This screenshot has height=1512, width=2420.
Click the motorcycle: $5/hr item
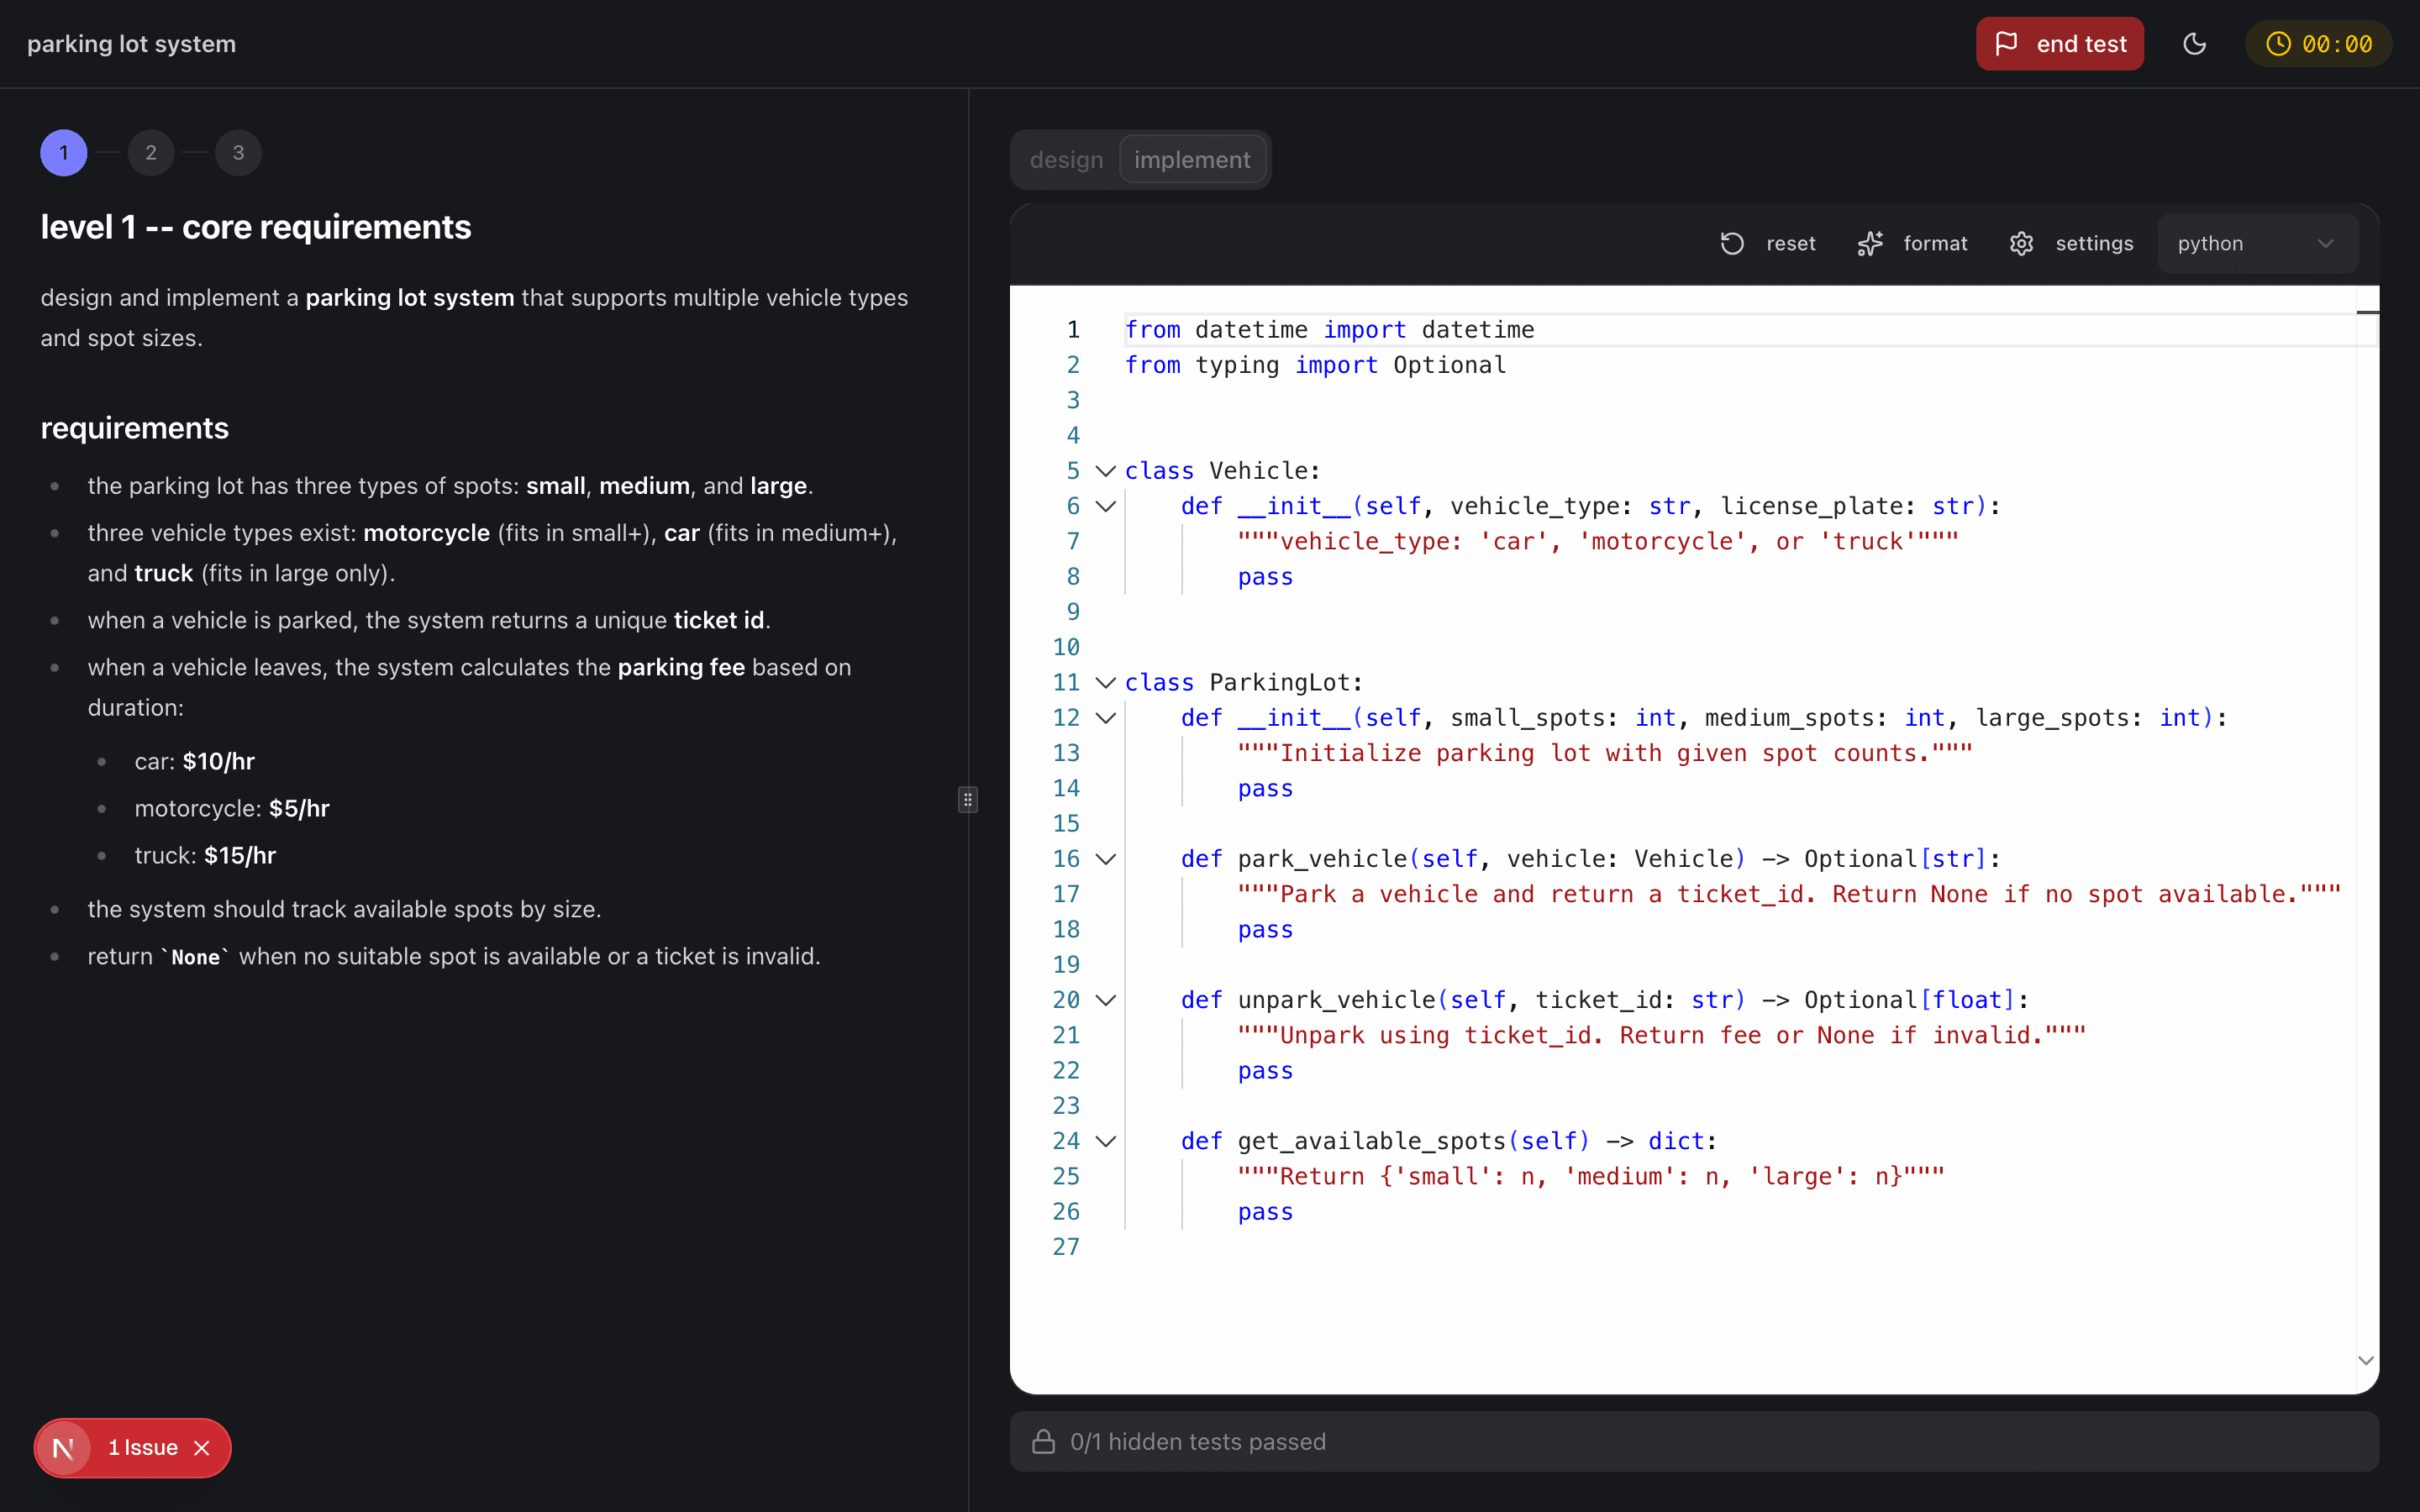point(232,808)
